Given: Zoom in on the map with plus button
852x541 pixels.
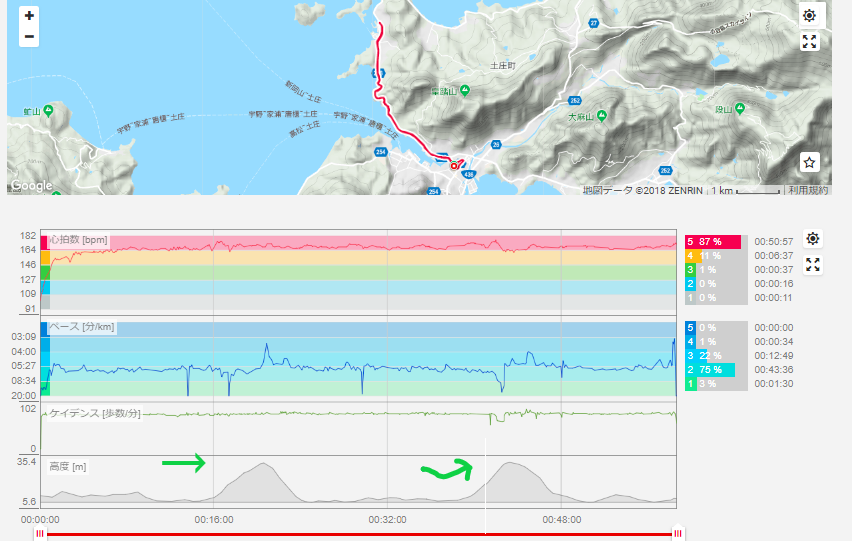Looking at the screenshot, I should pyautogui.click(x=29, y=15).
